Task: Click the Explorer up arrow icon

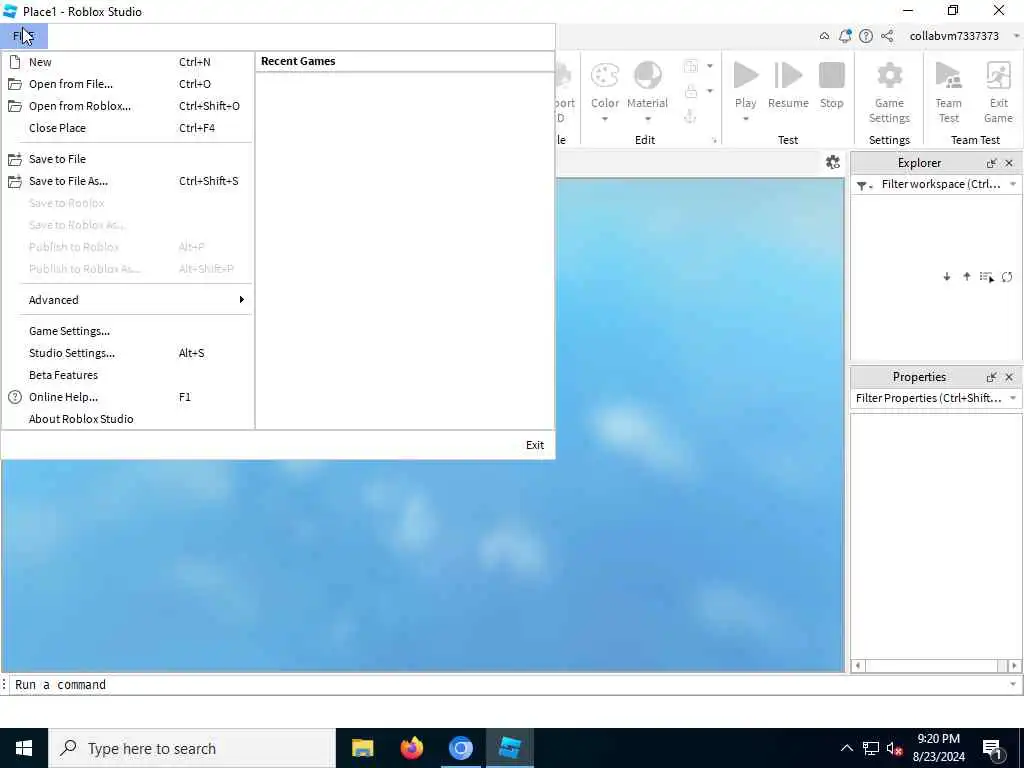Action: point(967,277)
